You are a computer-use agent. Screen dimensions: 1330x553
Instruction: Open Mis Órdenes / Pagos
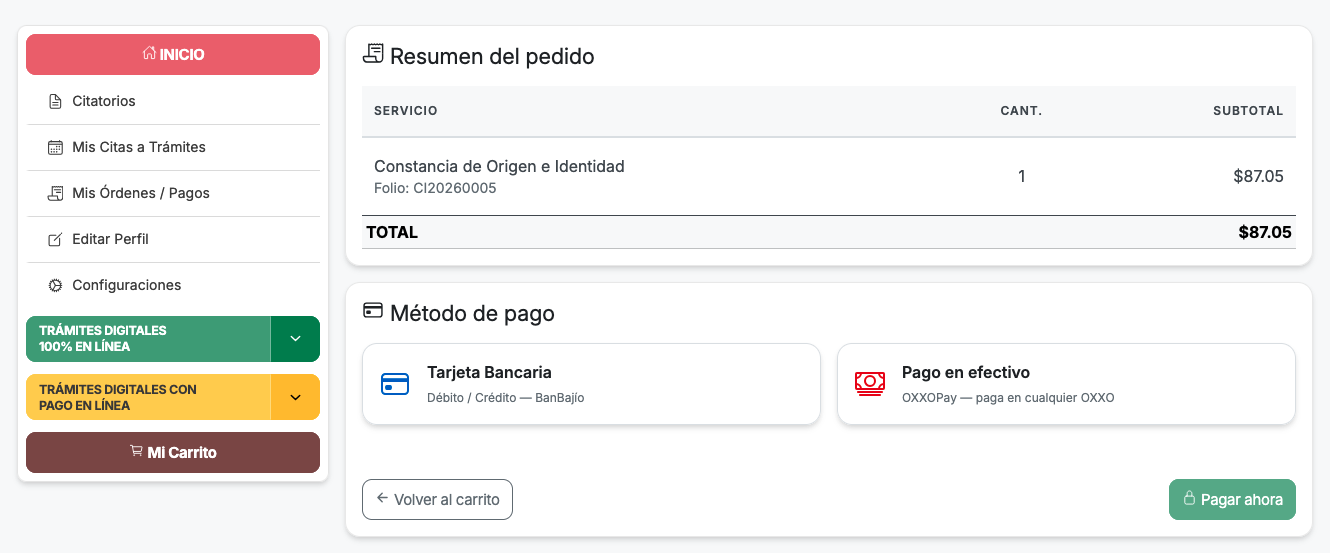173,193
